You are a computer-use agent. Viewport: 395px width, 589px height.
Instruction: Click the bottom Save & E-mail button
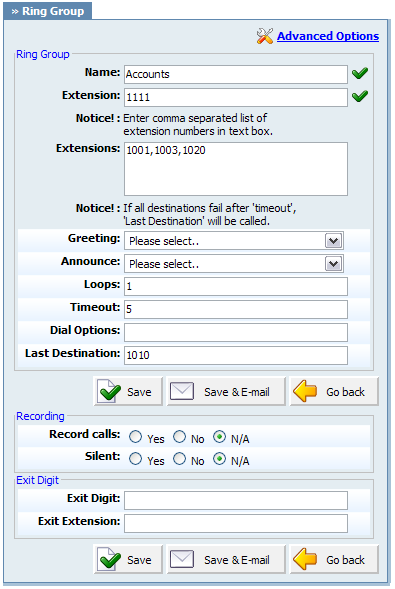[x=226, y=559]
